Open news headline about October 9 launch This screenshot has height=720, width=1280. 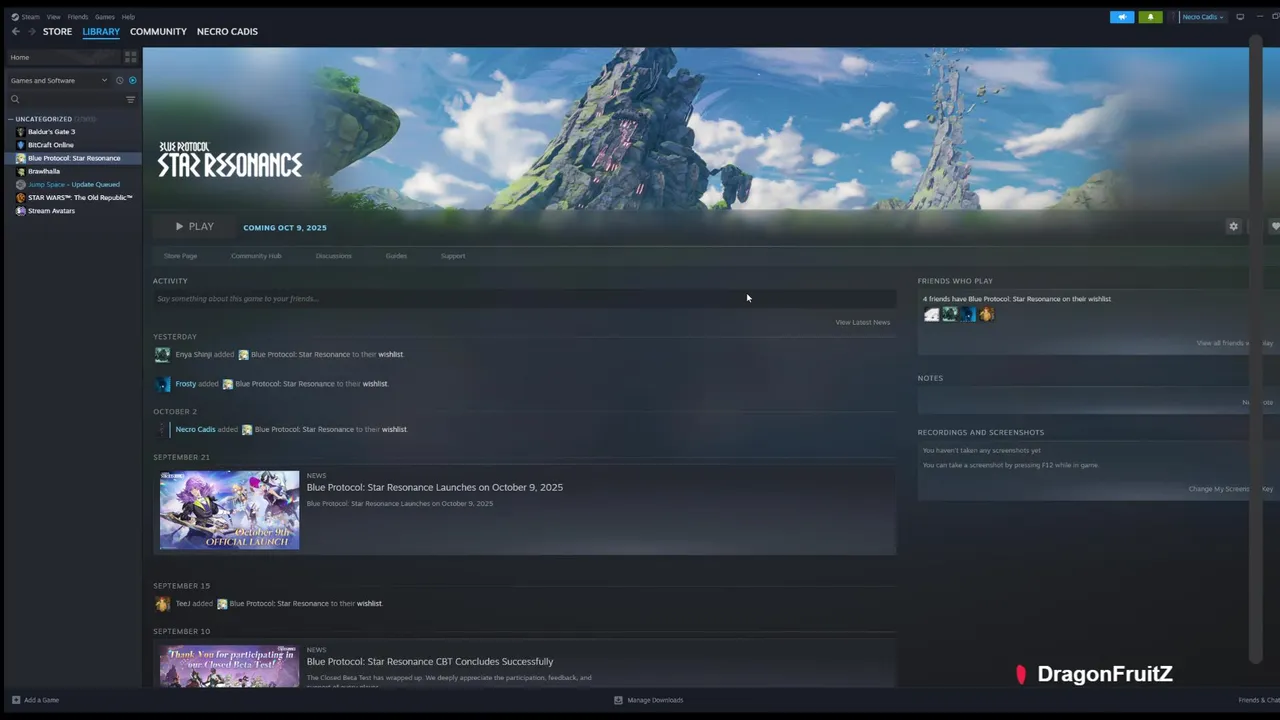(435, 487)
